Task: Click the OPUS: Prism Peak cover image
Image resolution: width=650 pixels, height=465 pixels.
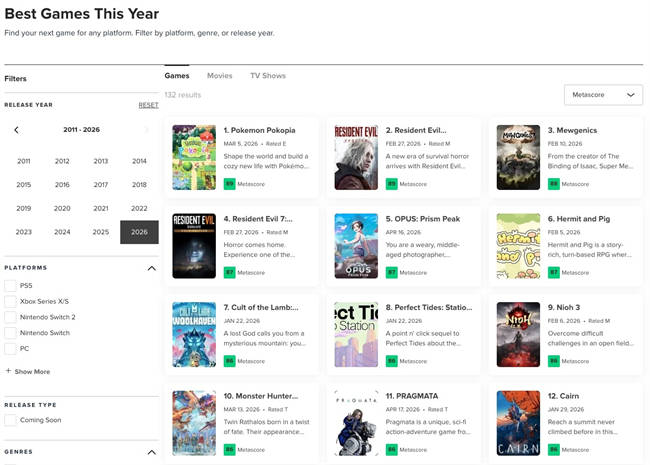Action: click(x=356, y=245)
